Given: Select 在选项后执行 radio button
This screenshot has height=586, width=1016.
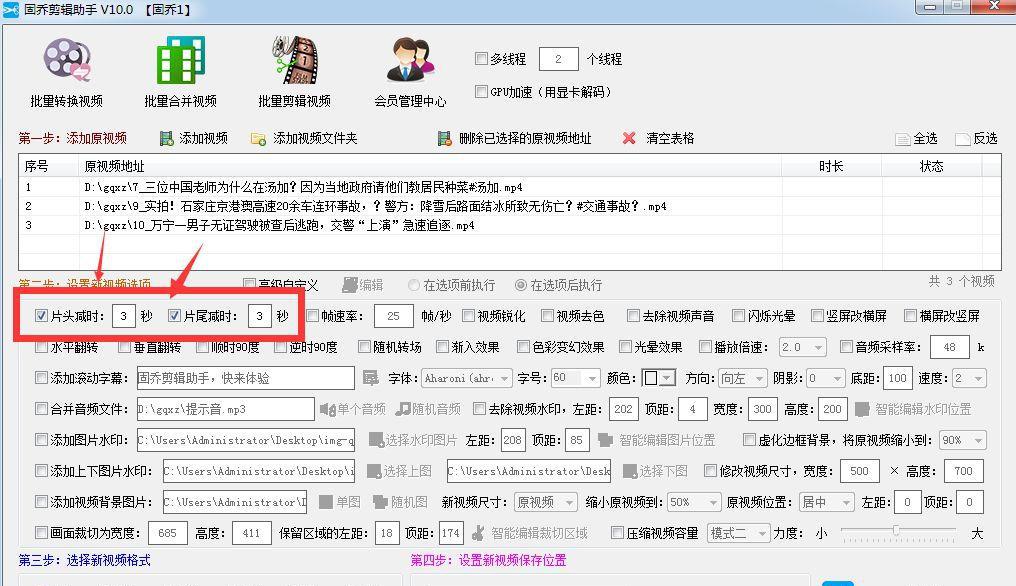Looking at the screenshot, I should click(x=520, y=285).
